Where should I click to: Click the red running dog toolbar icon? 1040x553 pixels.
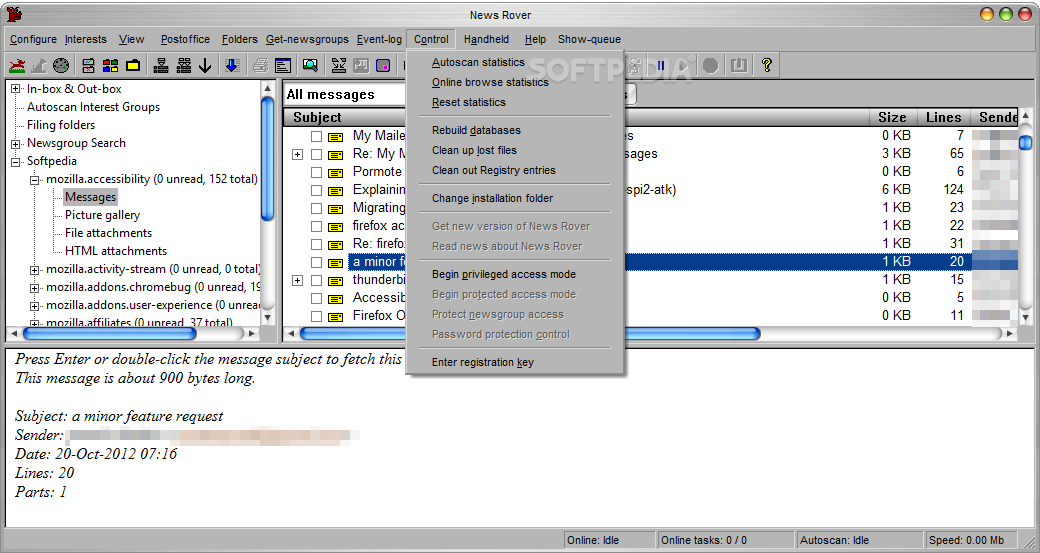(x=17, y=65)
